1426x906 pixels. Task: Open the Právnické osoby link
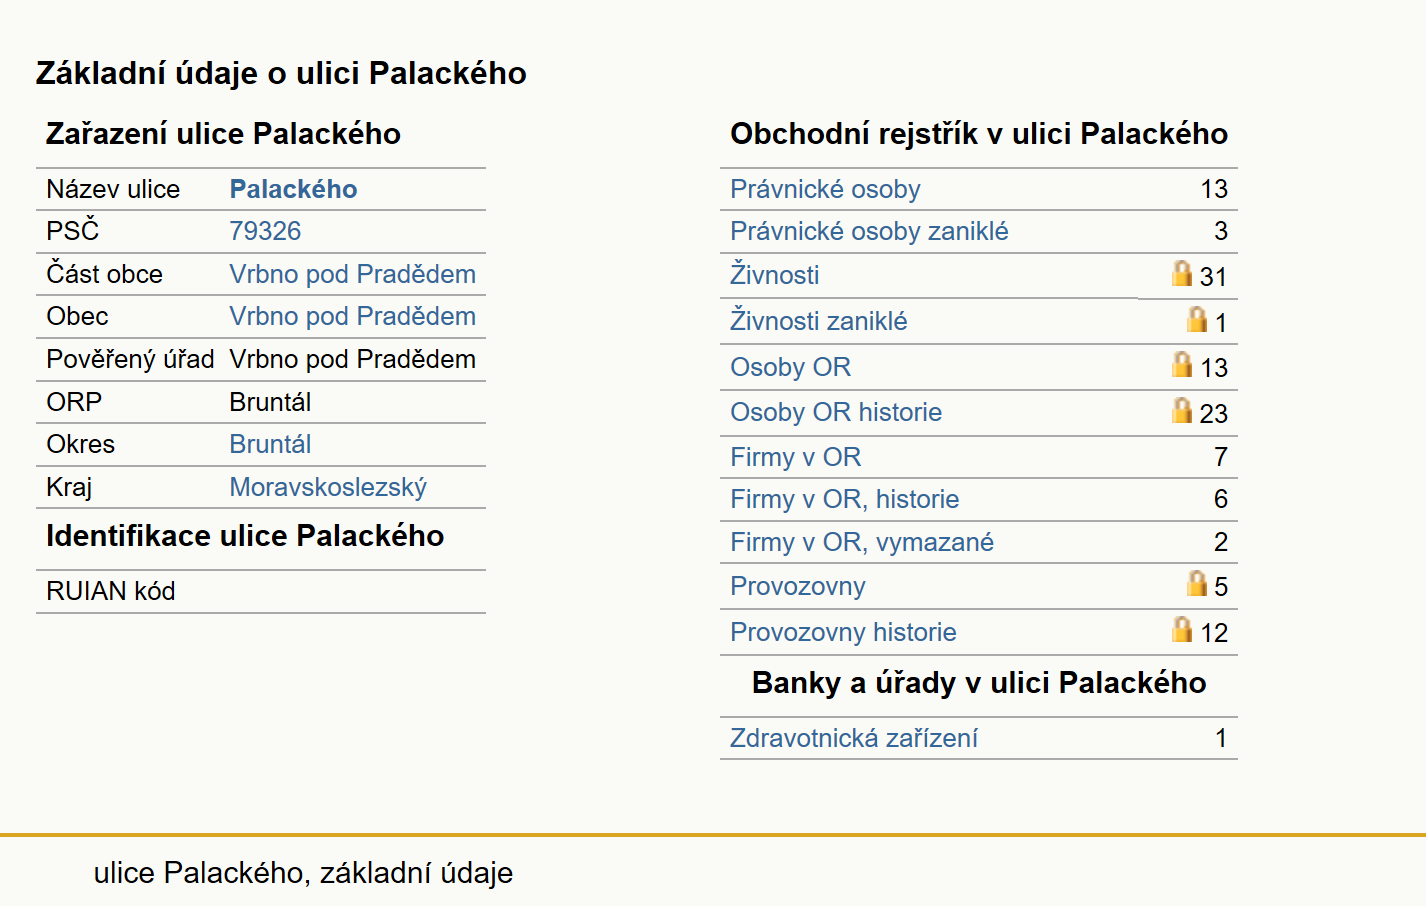825,189
